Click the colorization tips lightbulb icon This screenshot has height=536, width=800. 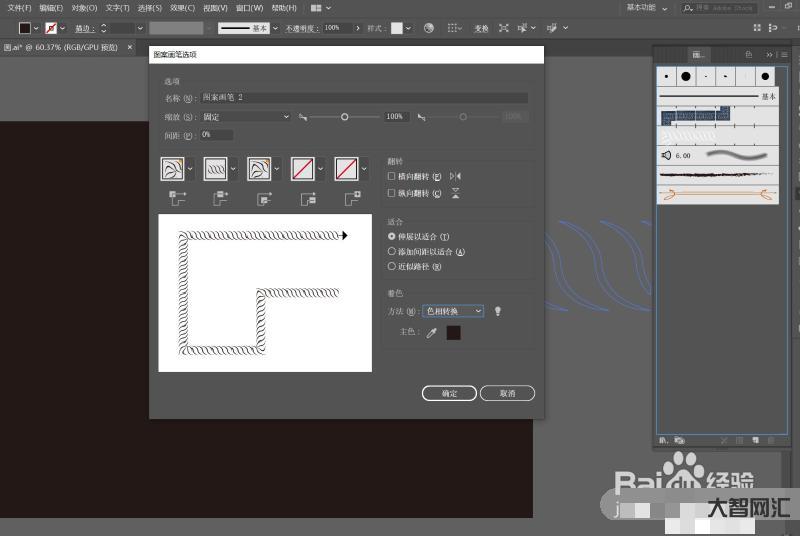tap(498, 311)
